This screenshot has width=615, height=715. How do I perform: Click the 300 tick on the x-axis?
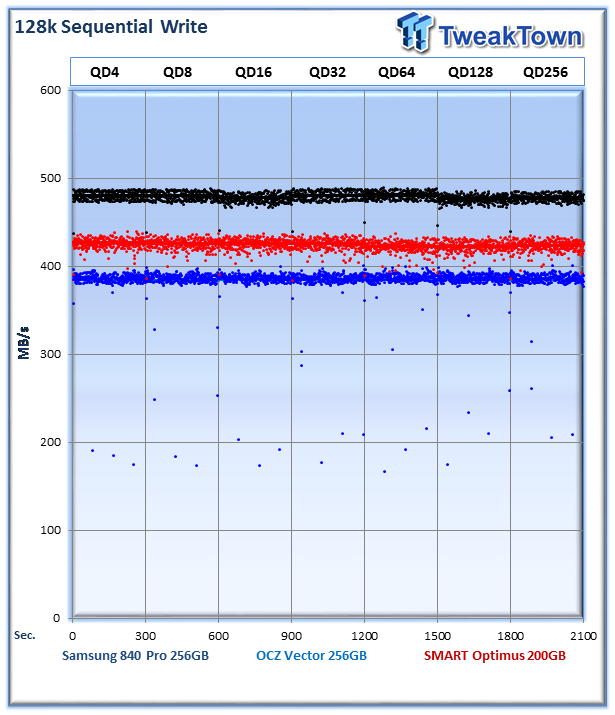pos(145,636)
